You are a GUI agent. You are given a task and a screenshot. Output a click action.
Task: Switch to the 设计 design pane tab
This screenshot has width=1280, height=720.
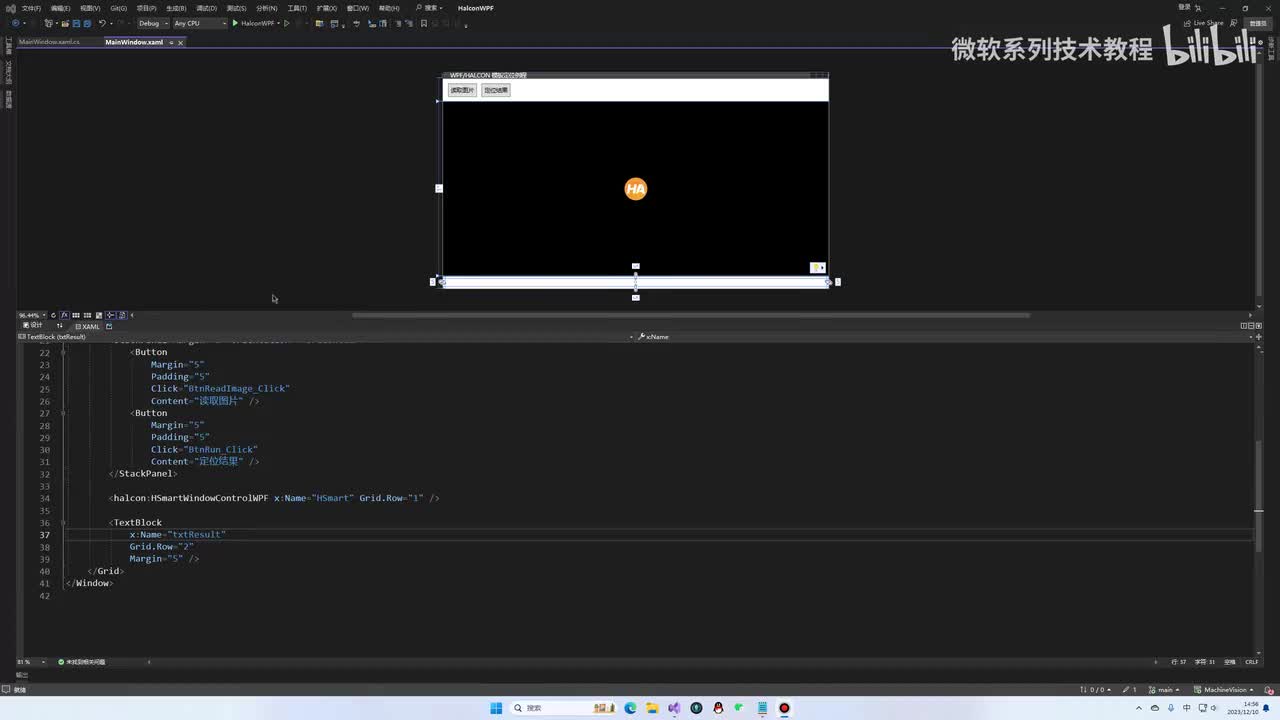click(x=33, y=326)
